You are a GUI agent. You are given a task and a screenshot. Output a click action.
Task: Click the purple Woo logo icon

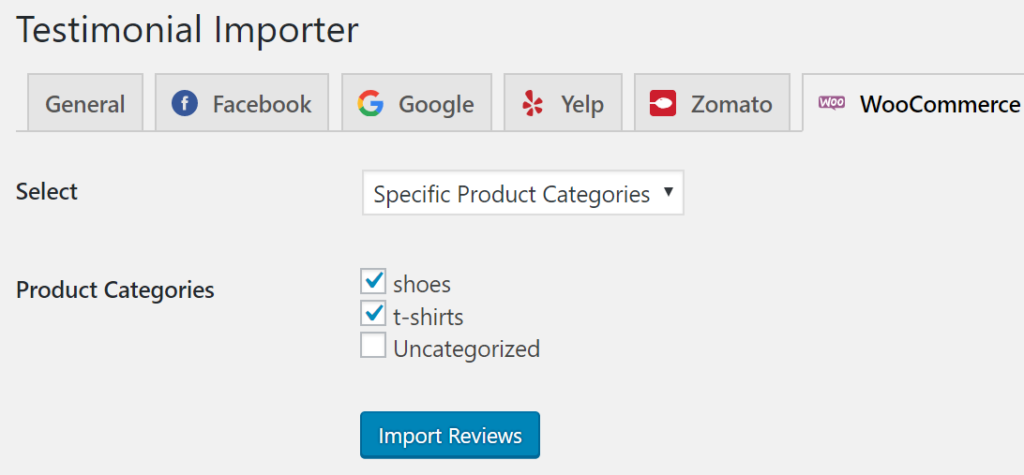point(831,102)
